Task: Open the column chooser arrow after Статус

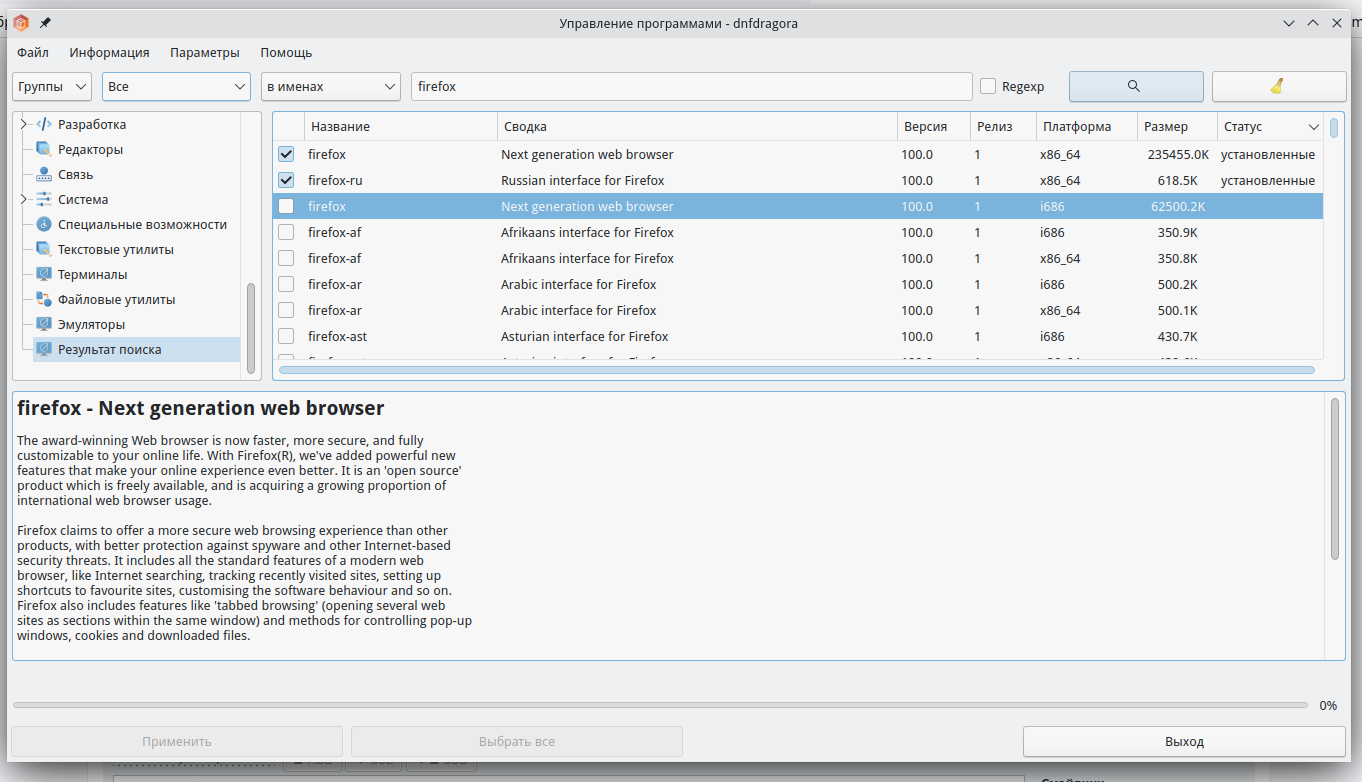Action: 1313,127
